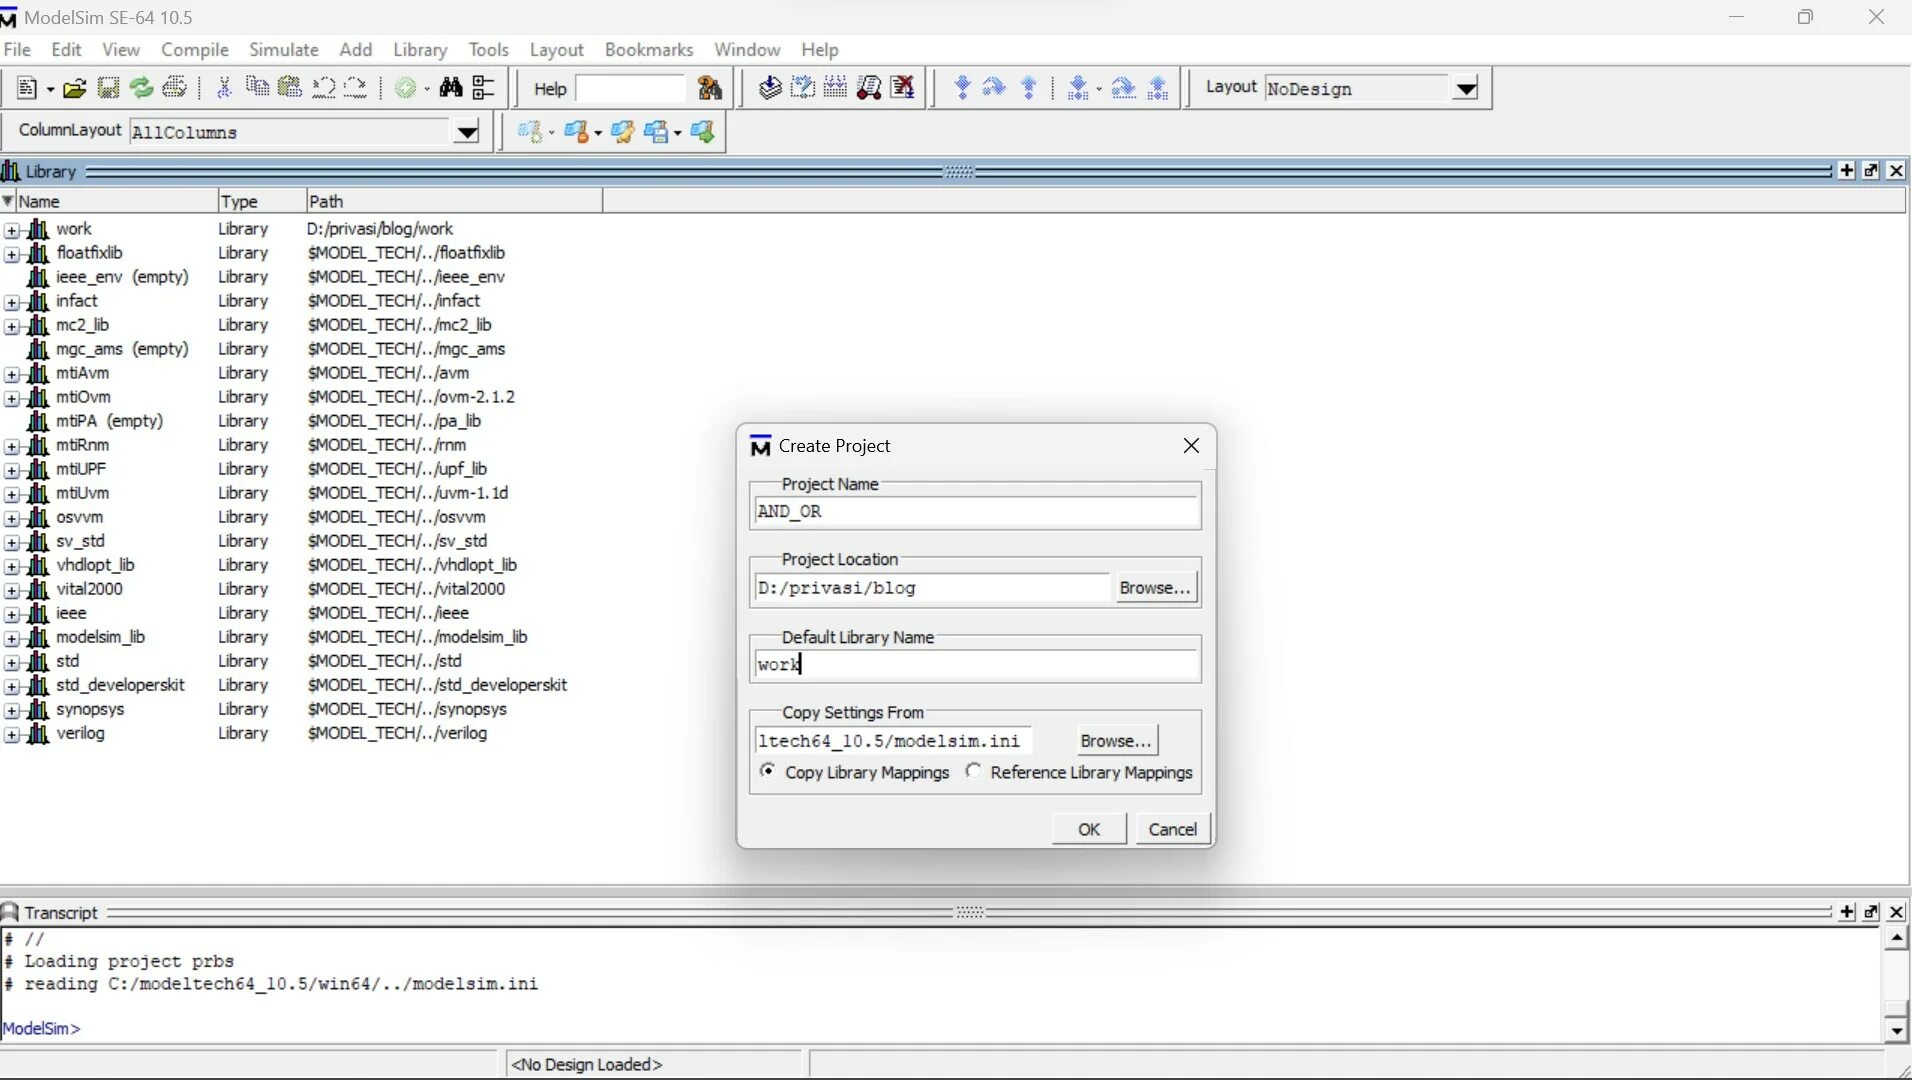Click the Transcript scrollbar down arrow
The height and width of the screenshot is (1080, 1912).
(x=1896, y=1030)
